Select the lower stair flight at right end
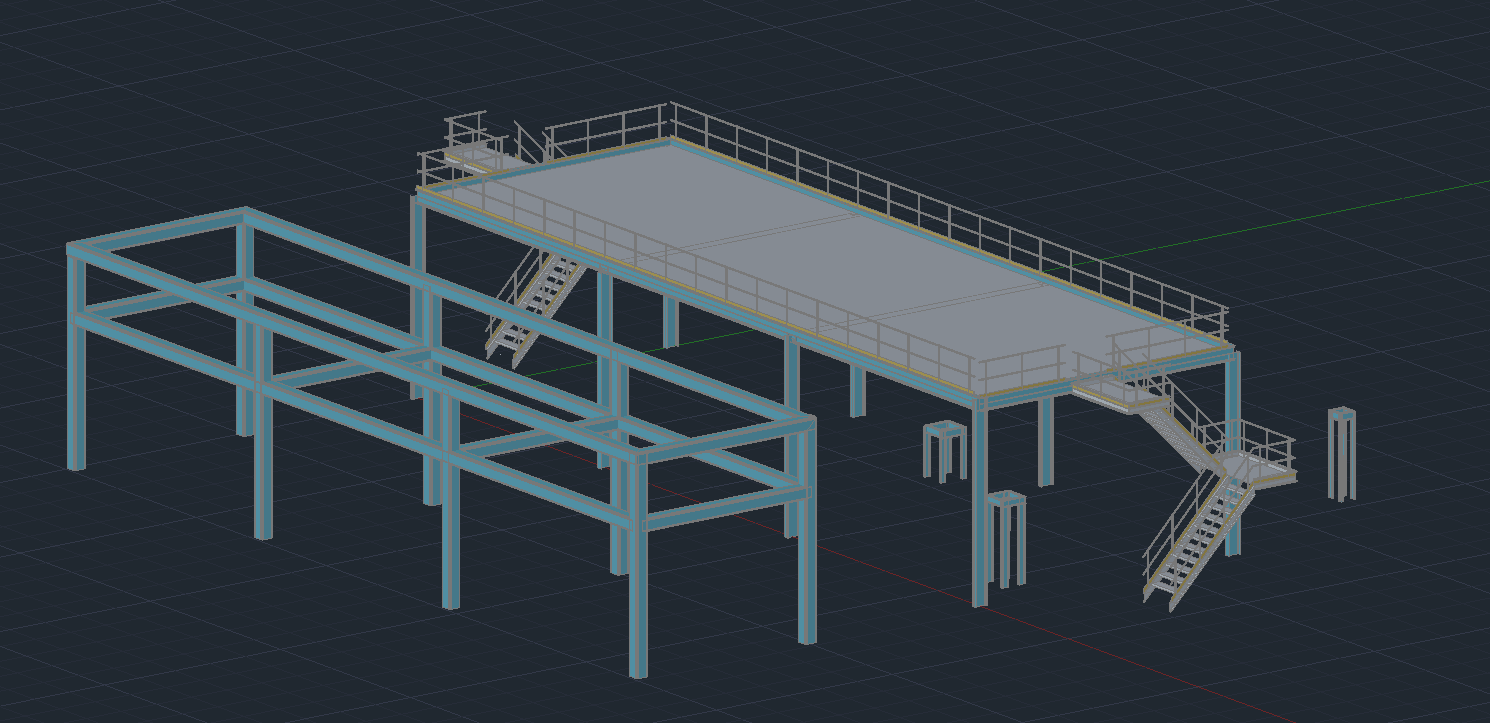The image size is (1490, 723). point(1198,540)
